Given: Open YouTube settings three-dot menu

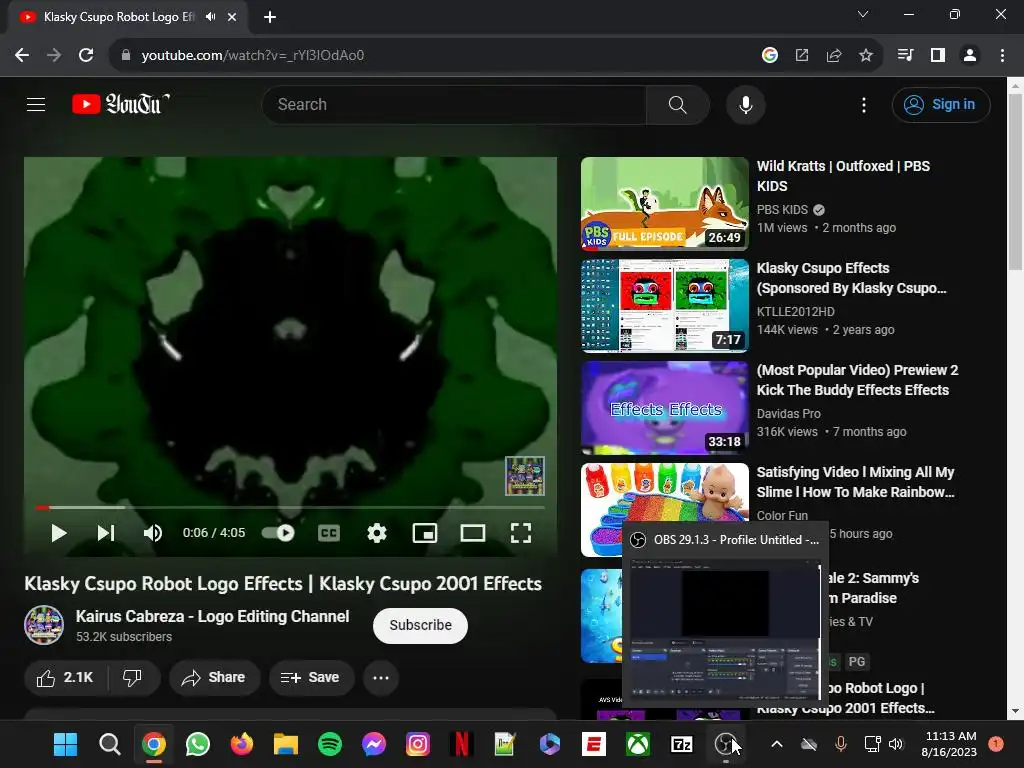Looking at the screenshot, I should (x=863, y=104).
